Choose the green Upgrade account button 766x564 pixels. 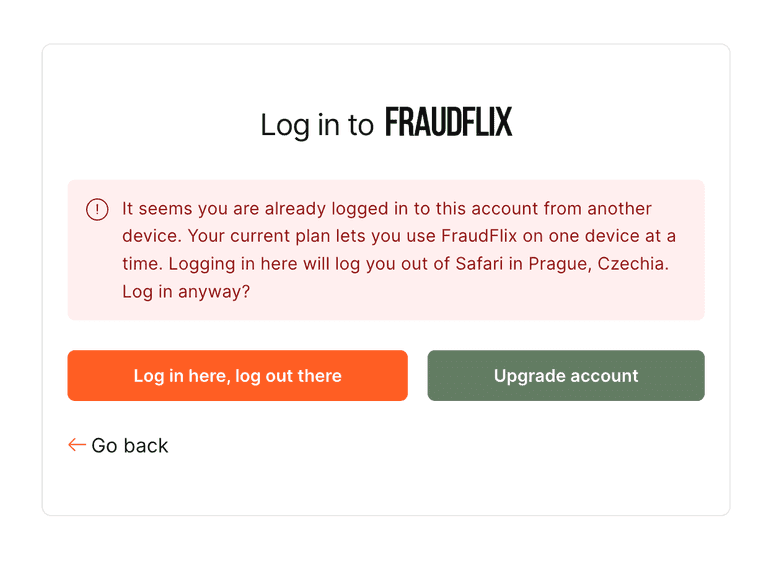pos(565,376)
